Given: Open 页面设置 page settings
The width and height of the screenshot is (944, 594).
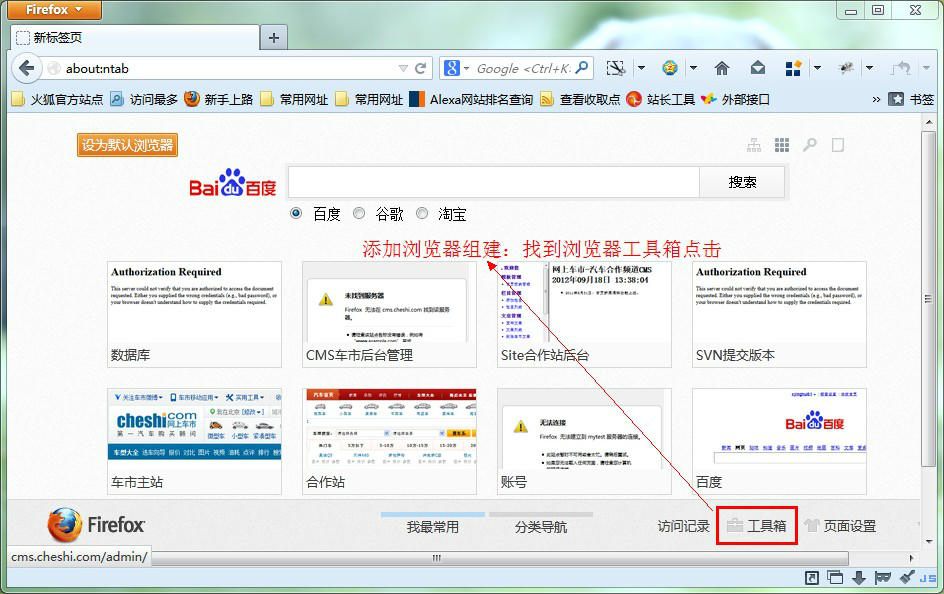Looking at the screenshot, I should tap(840, 526).
